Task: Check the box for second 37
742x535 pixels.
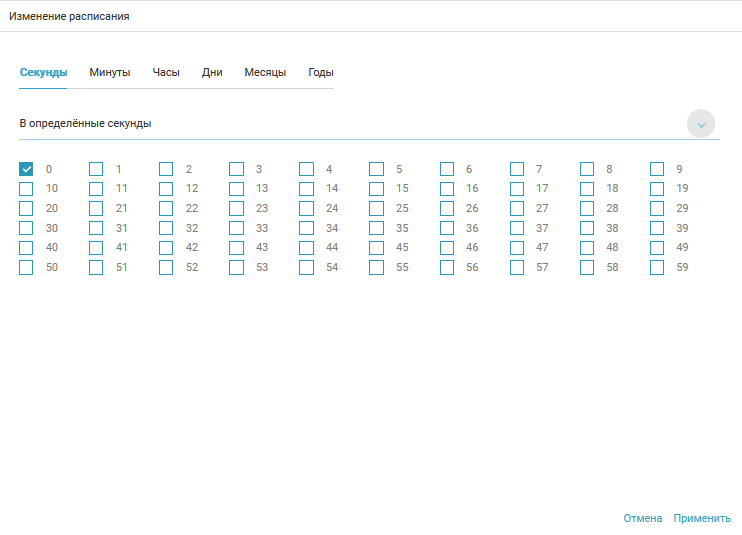Action: [517, 228]
